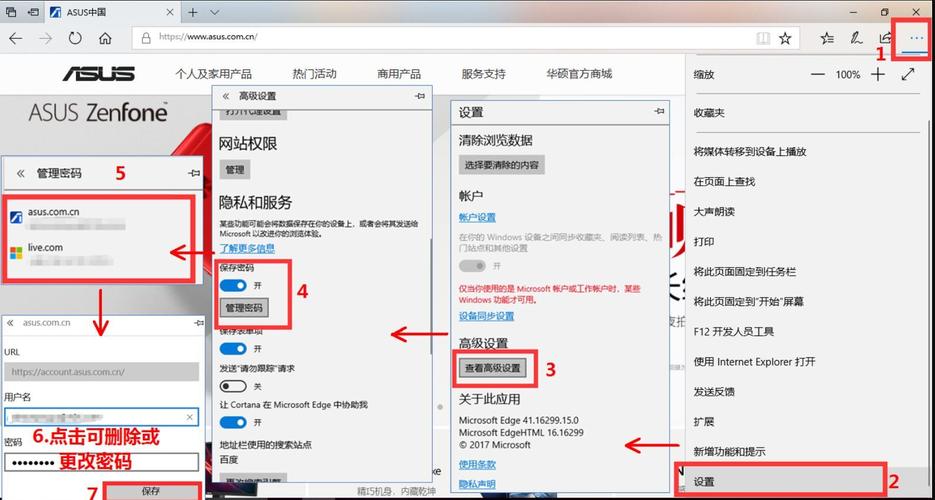Click the 高级设置 pane scrollbar
Screen dimensions: 935x500
point(431,295)
